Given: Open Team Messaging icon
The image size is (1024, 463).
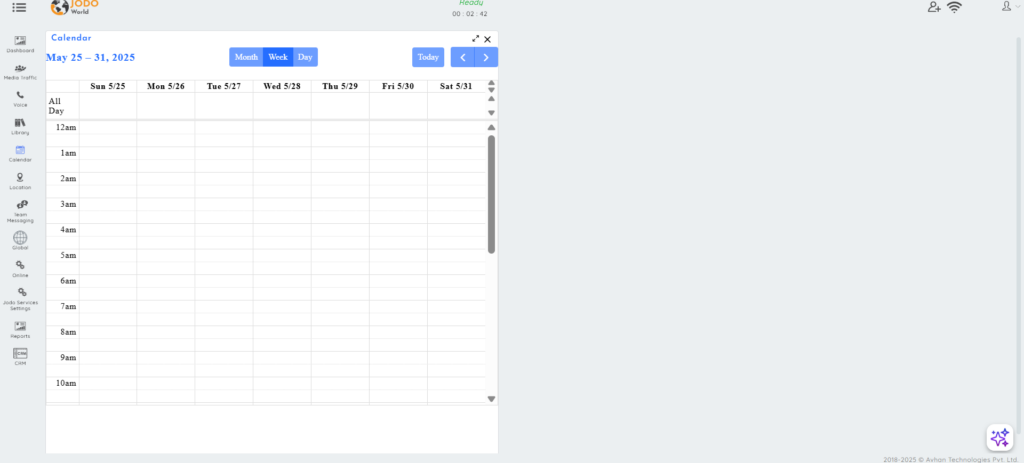Looking at the screenshot, I should click(x=22, y=204).
